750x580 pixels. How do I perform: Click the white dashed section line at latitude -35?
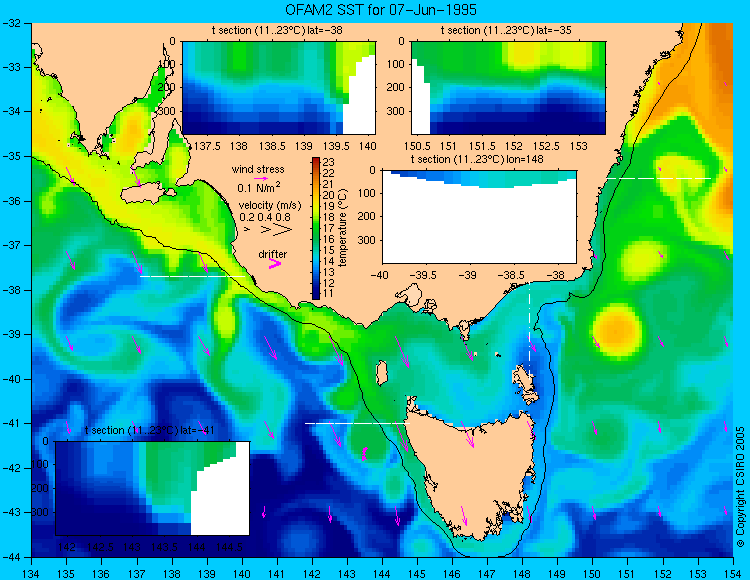[x=659, y=178]
